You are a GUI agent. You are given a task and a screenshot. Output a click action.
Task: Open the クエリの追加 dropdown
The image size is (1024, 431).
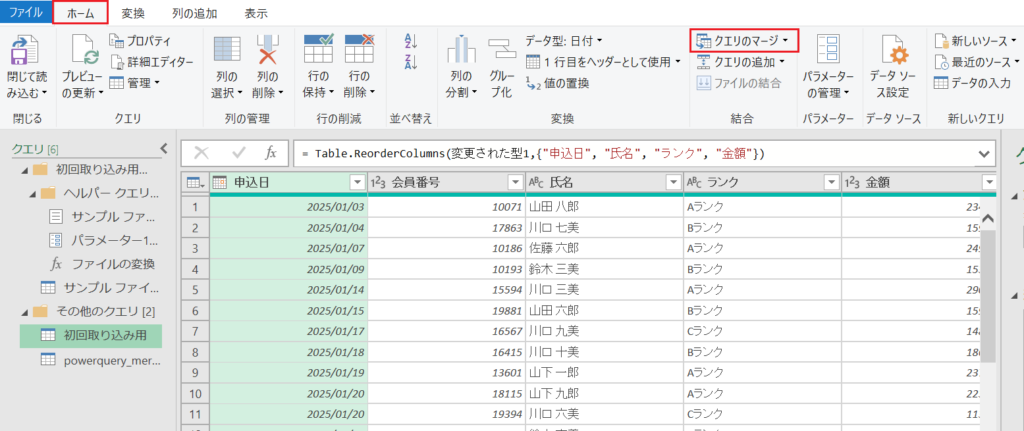coord(741,62)
